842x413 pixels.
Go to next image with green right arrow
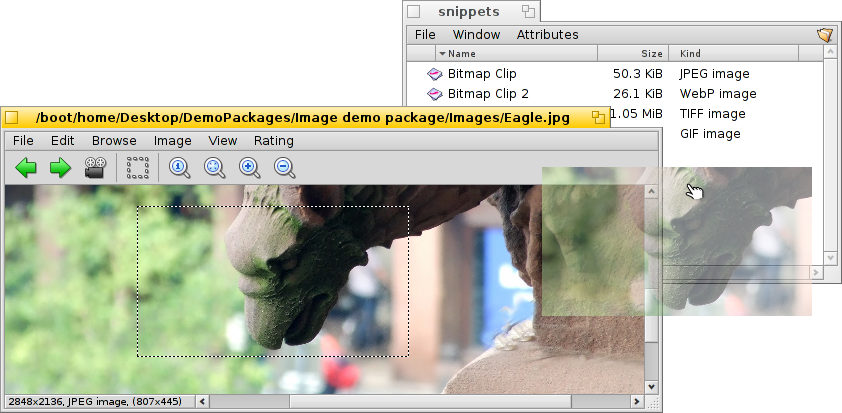point(60,168)
